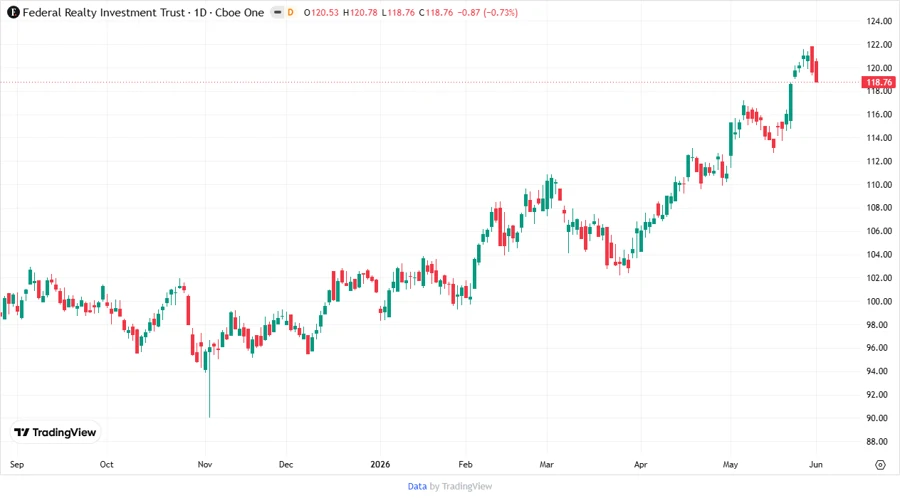The width and height of the screenshot is (900, 498).
Task: Click the 106.00 price axis label
Action: 879,231
